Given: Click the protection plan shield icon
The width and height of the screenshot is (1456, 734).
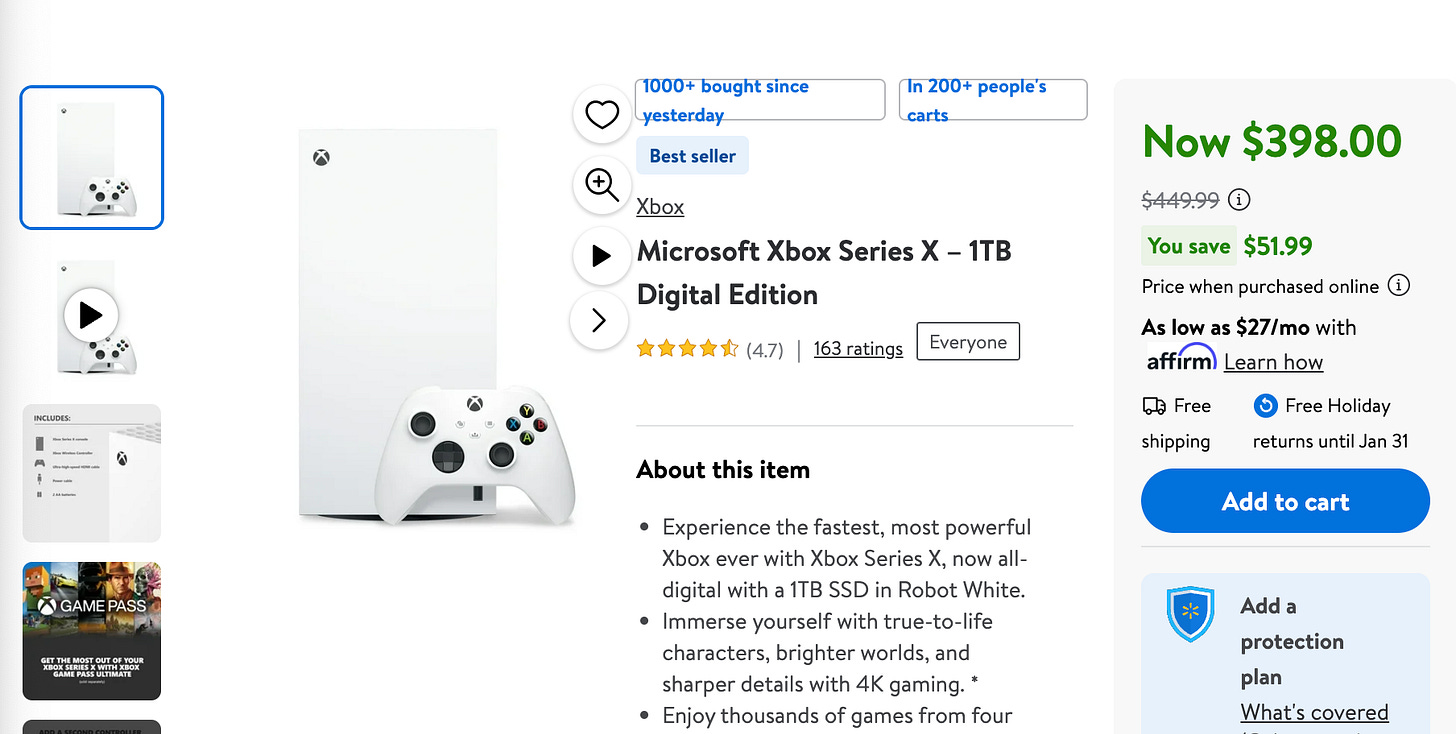Looking at the screenshot, I should (x=1189, y=612).
